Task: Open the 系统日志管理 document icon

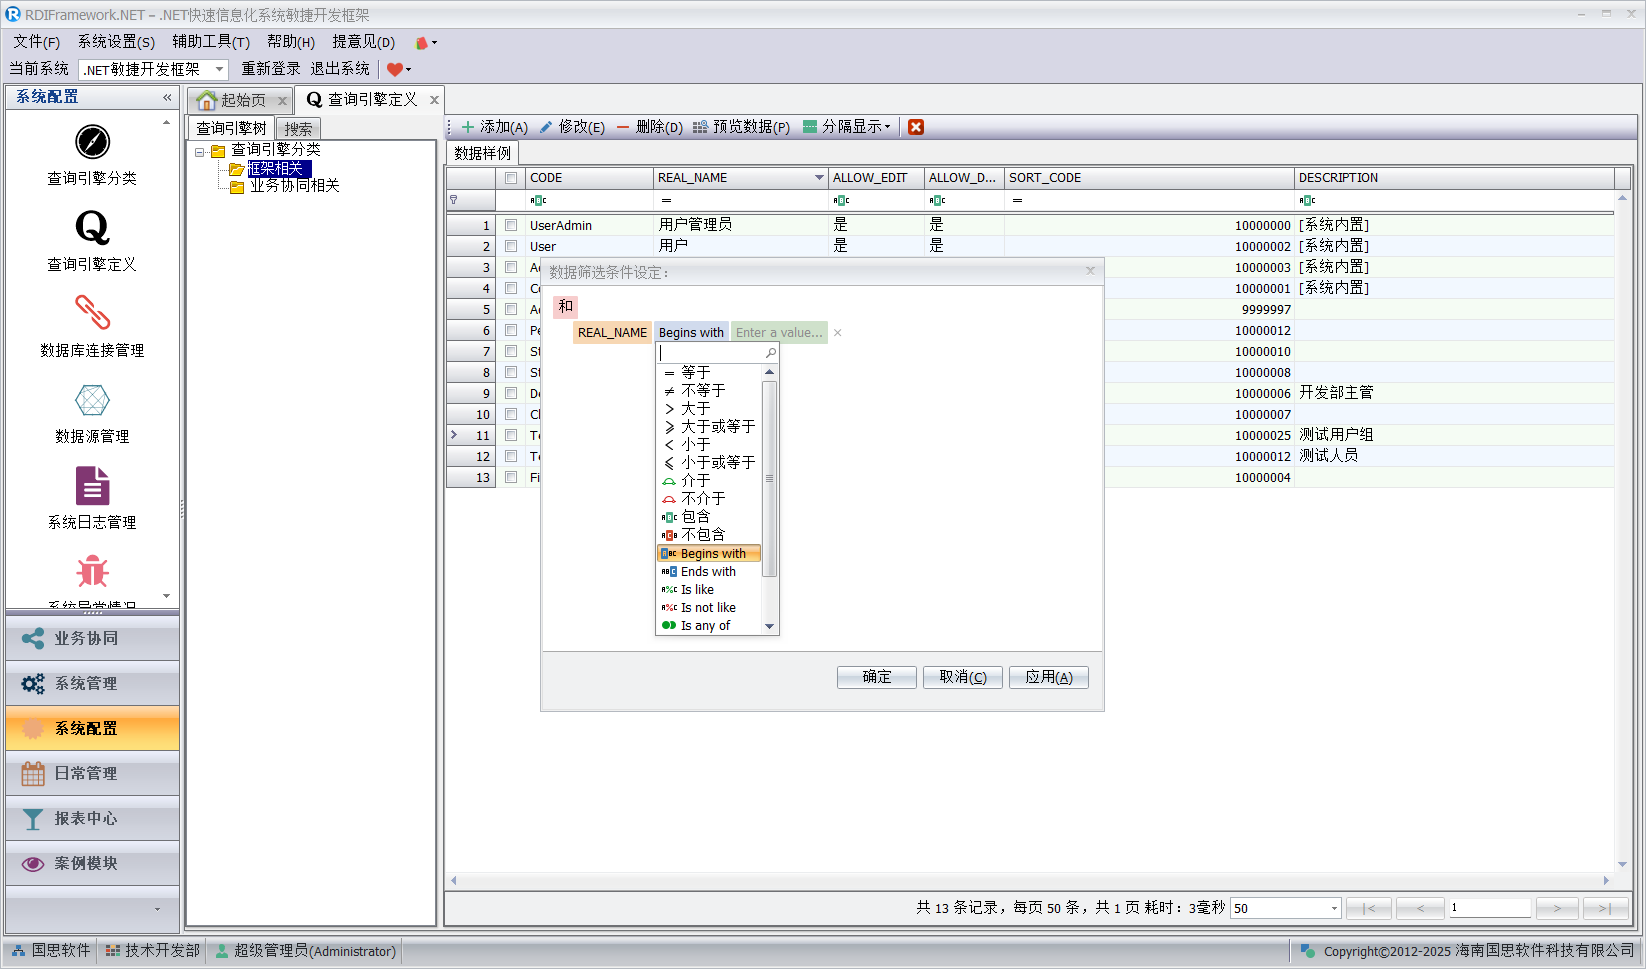Action: tap(92, 487)
